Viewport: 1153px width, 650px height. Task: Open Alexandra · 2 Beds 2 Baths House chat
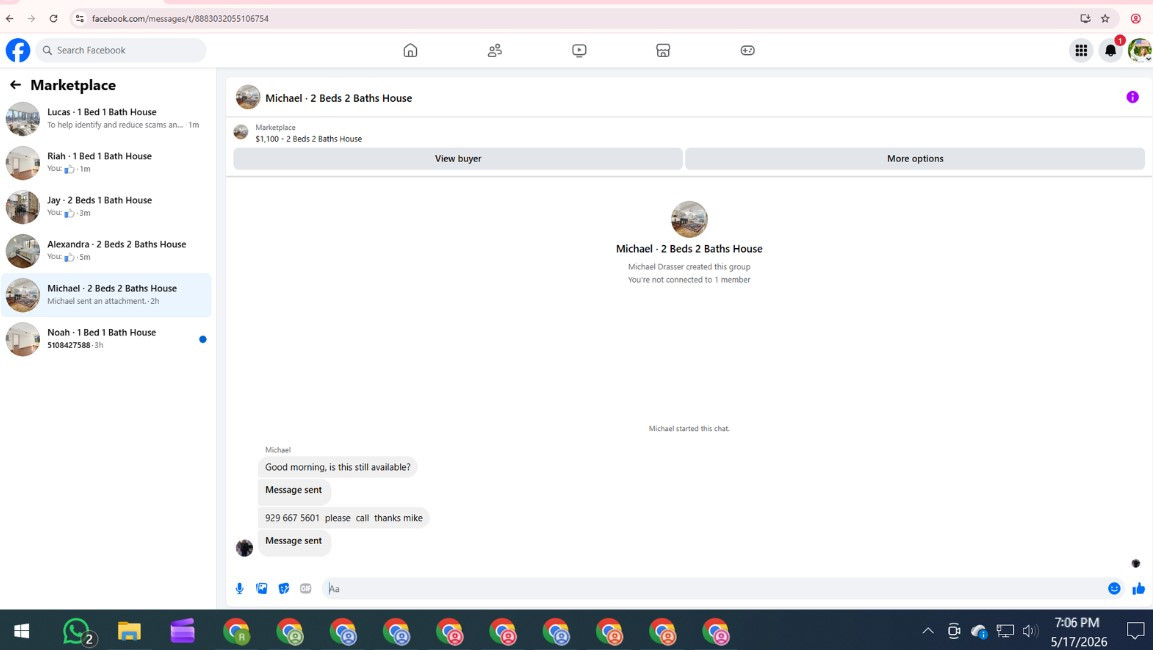[x=106, y=251]
